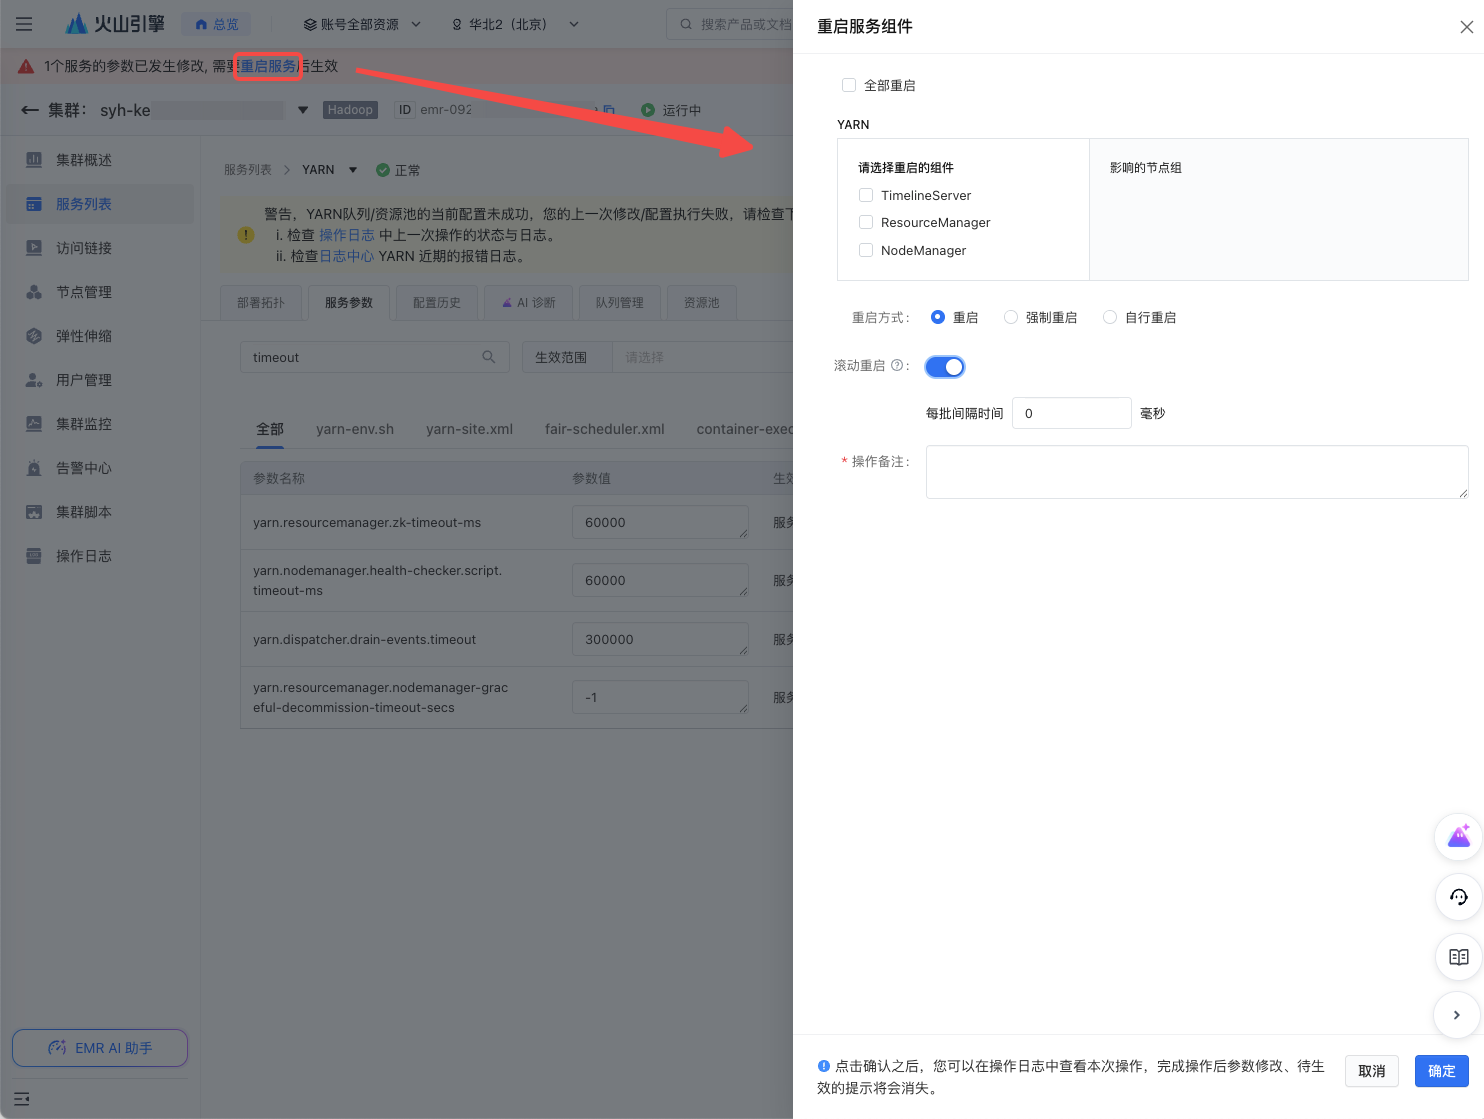The image size is (1484, 1119).
Task: Open the 日志中心 link in warning
Action: click(x=347, y=256)
